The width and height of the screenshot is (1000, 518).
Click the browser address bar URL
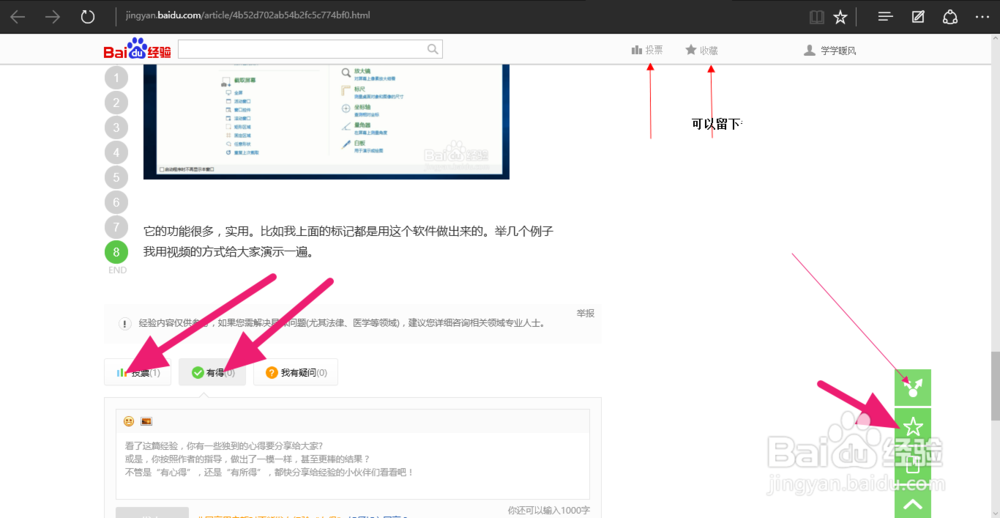coord(247,15)
